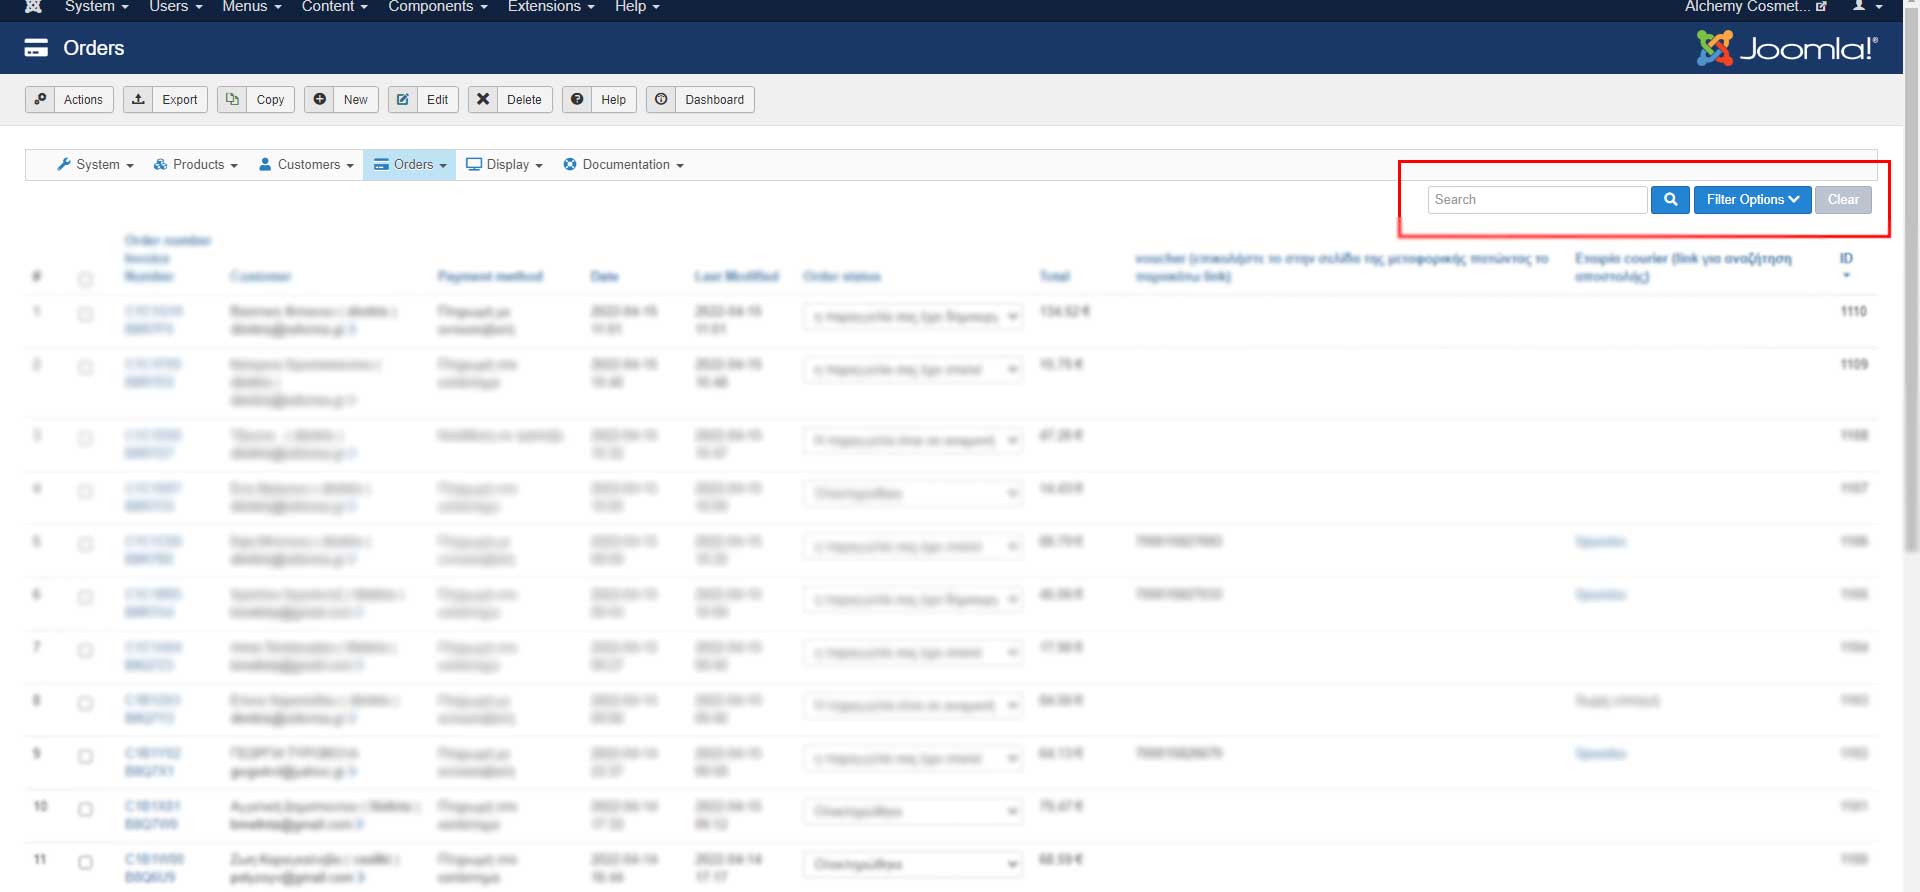Sort orders by the ID column header
This screenshot has height=892, width=1920.
pyautogui.click(x=1846, y=259)
